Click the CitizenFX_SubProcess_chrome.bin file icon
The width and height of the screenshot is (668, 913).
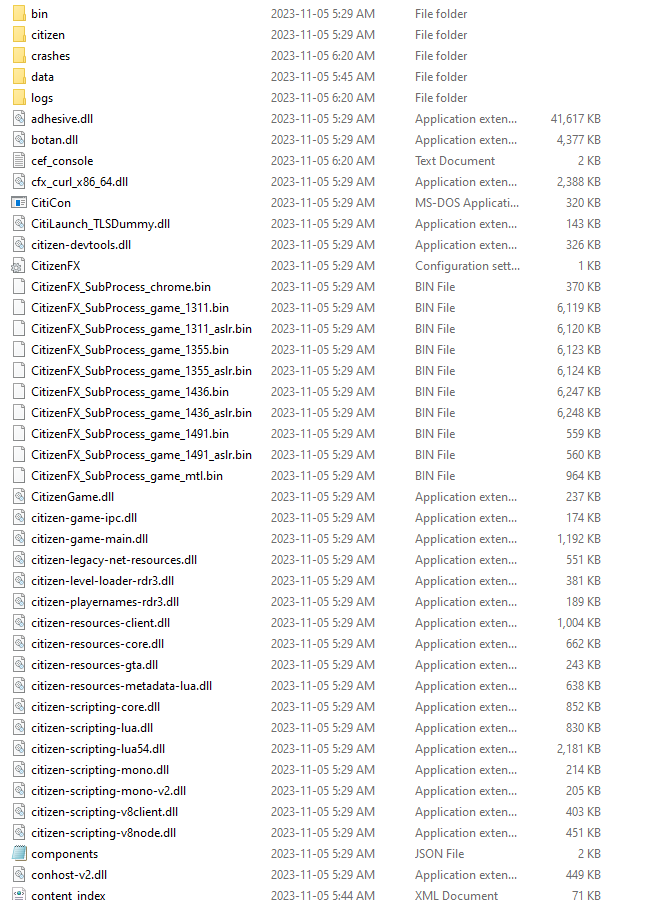[19, 286]
